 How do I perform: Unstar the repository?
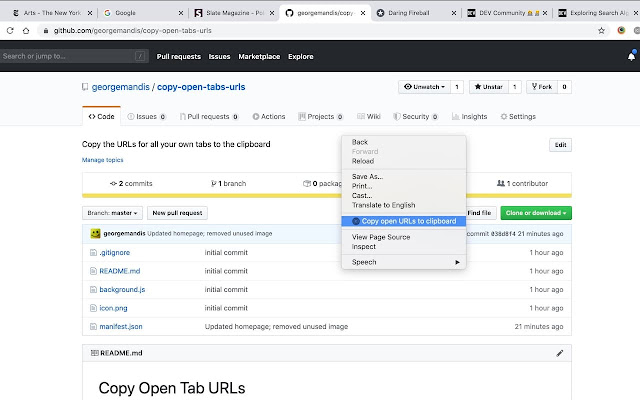click(x=489, y=87)
